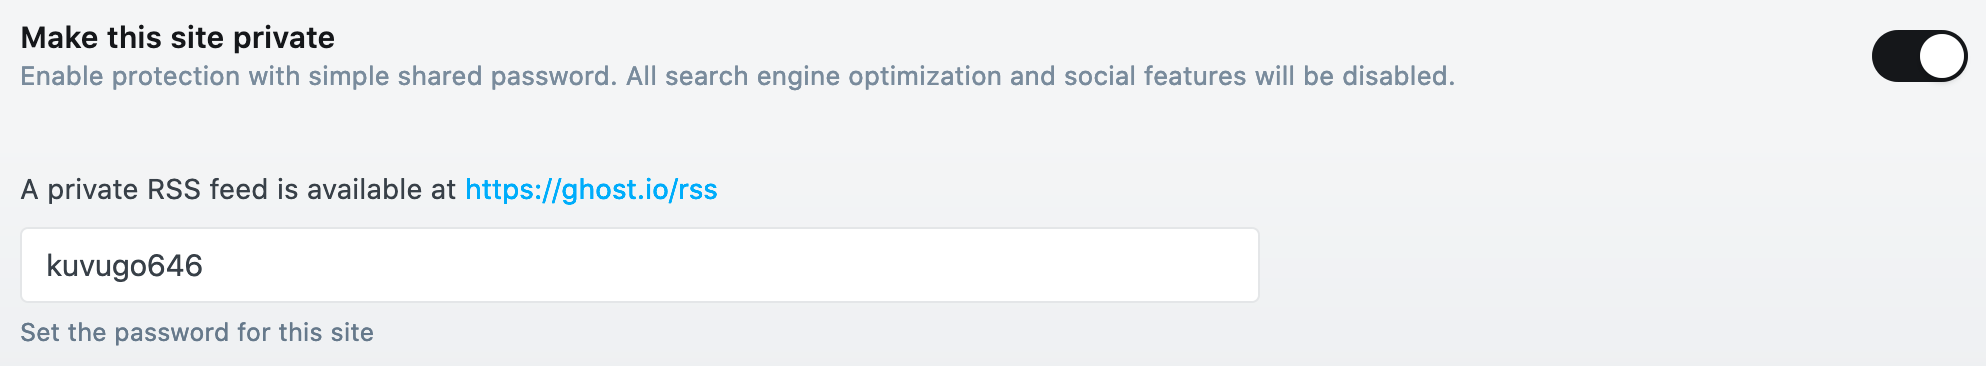Open the https://ghost.io/rss link
Screen dimensions: 1986x366
(591, 189)
